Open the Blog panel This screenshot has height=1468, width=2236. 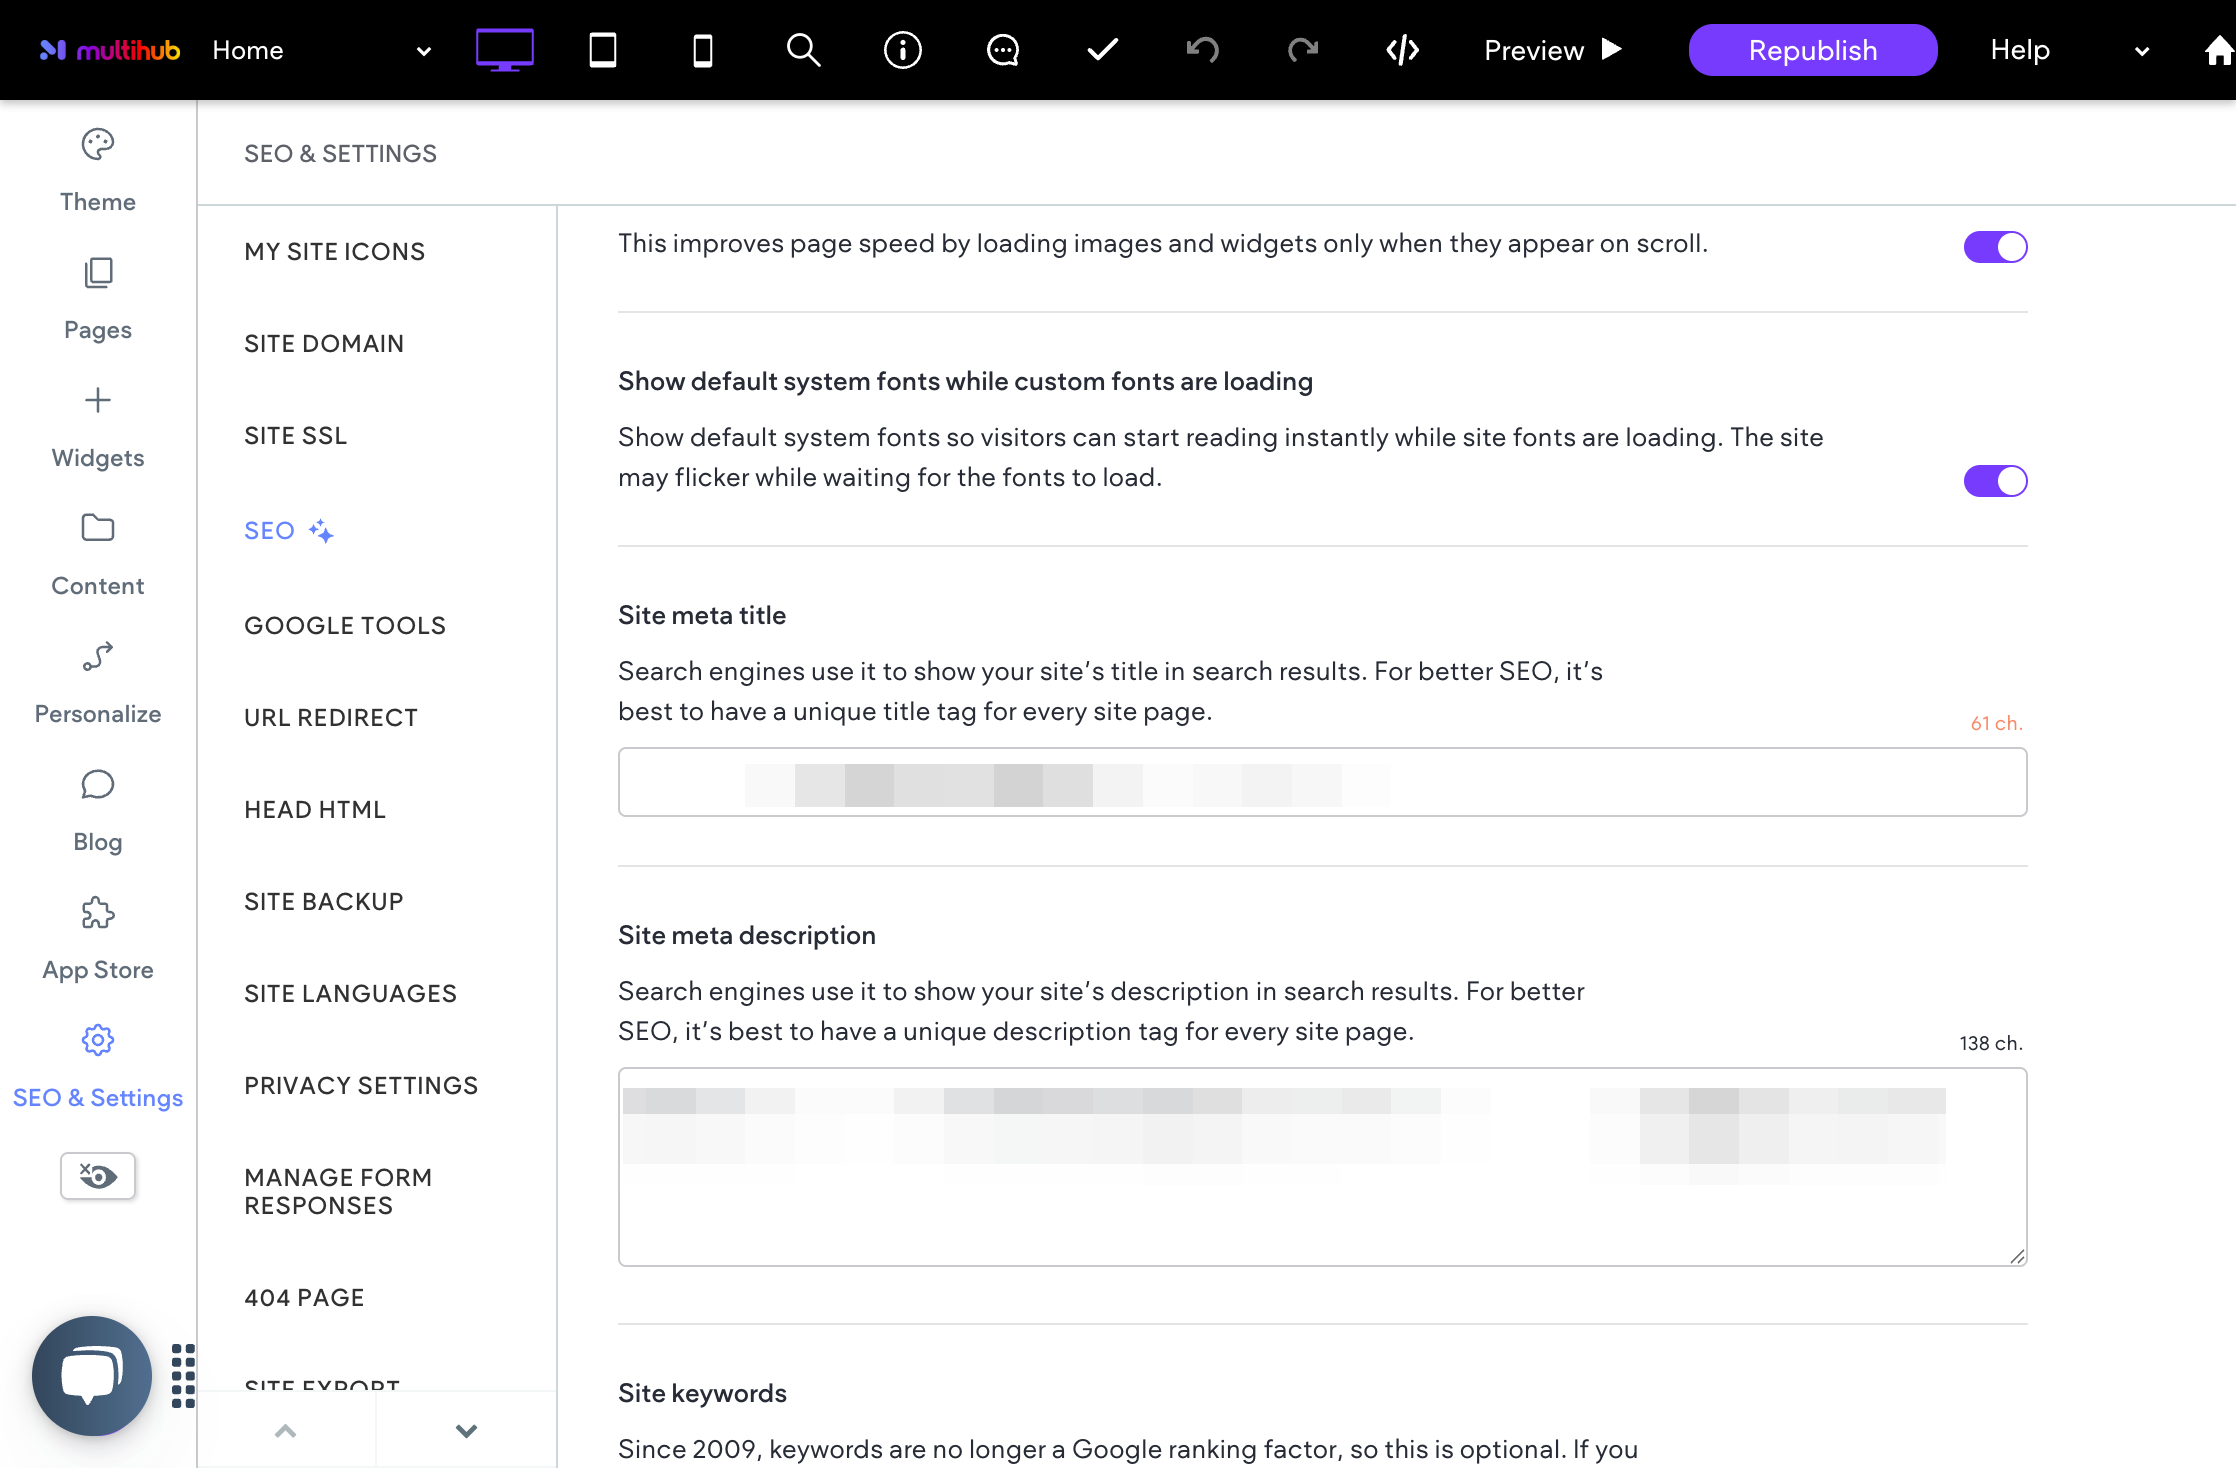tap(98, 812)
